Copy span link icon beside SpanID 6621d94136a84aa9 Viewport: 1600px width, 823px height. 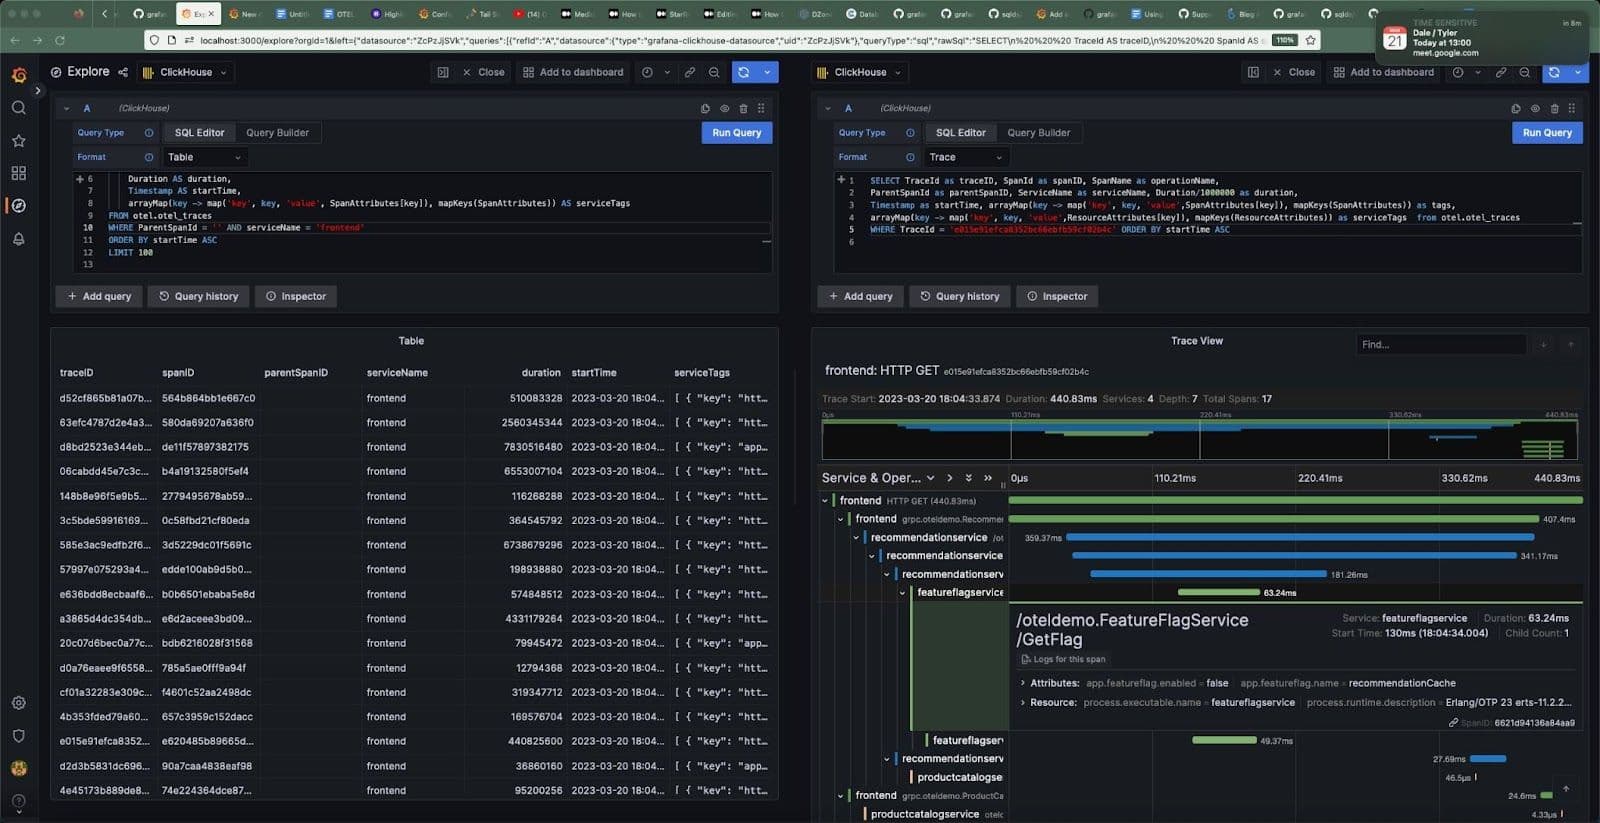click(x=1453, y=723)
